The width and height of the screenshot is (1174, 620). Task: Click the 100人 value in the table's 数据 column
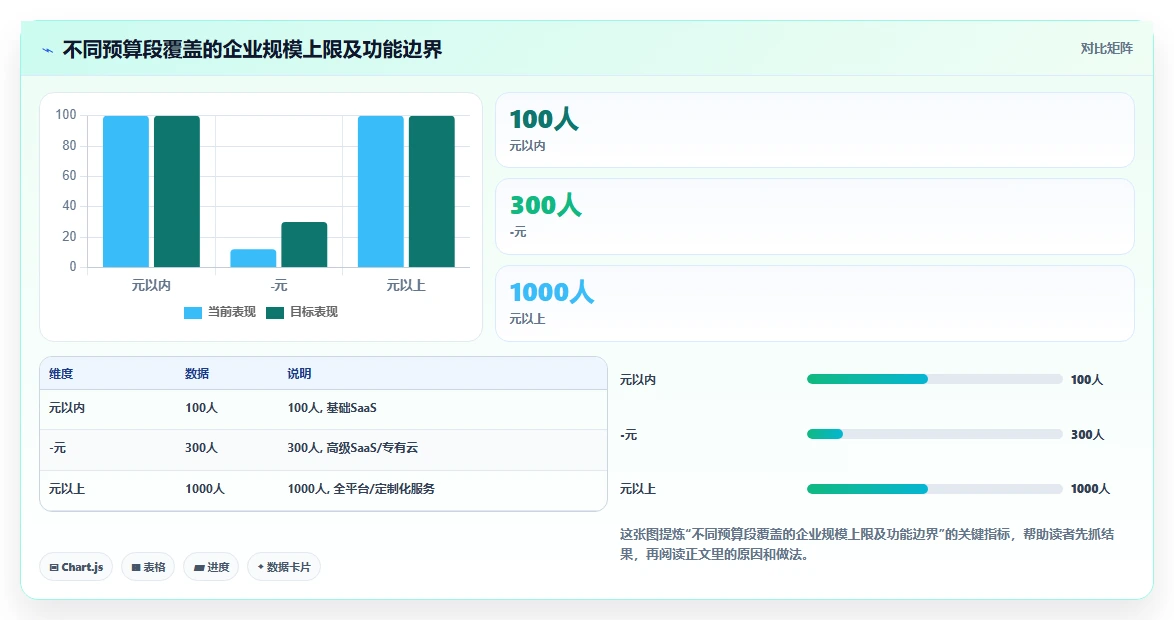201,408
